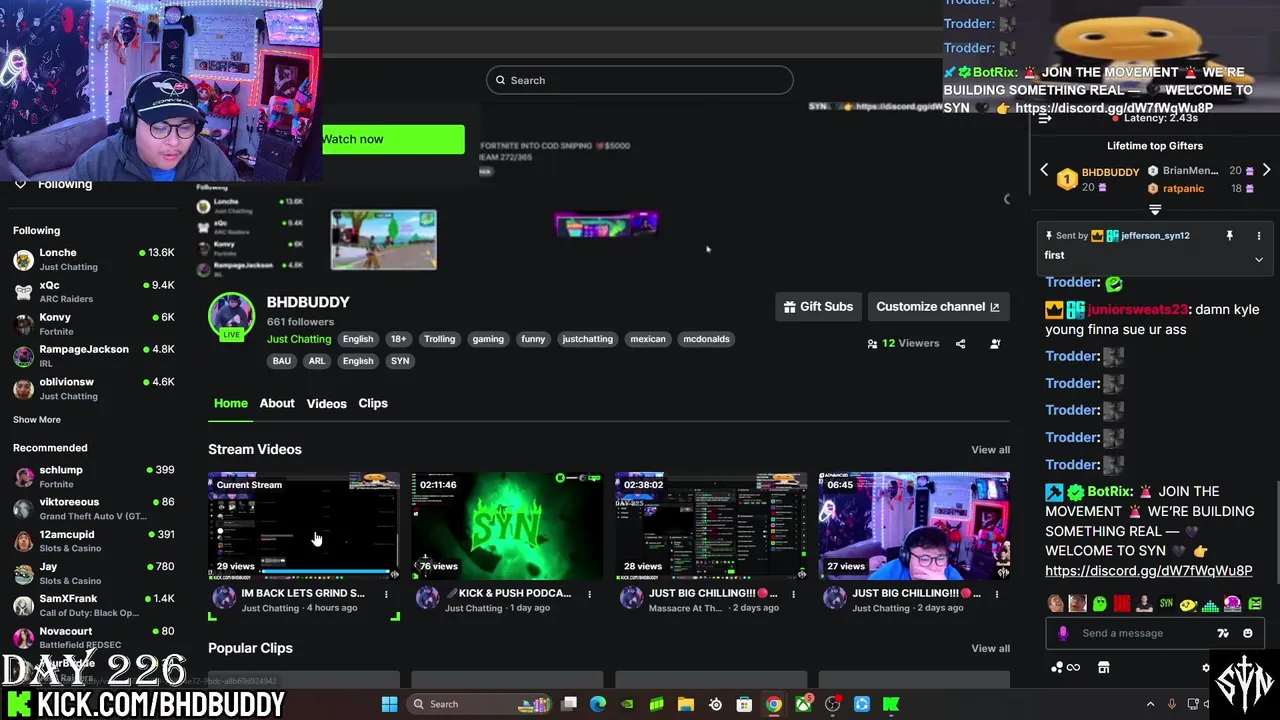The height and width of the screenshot is (720, 1280).
Task: Open Xbox app in taskbar
Action: (x=803, y=704)
